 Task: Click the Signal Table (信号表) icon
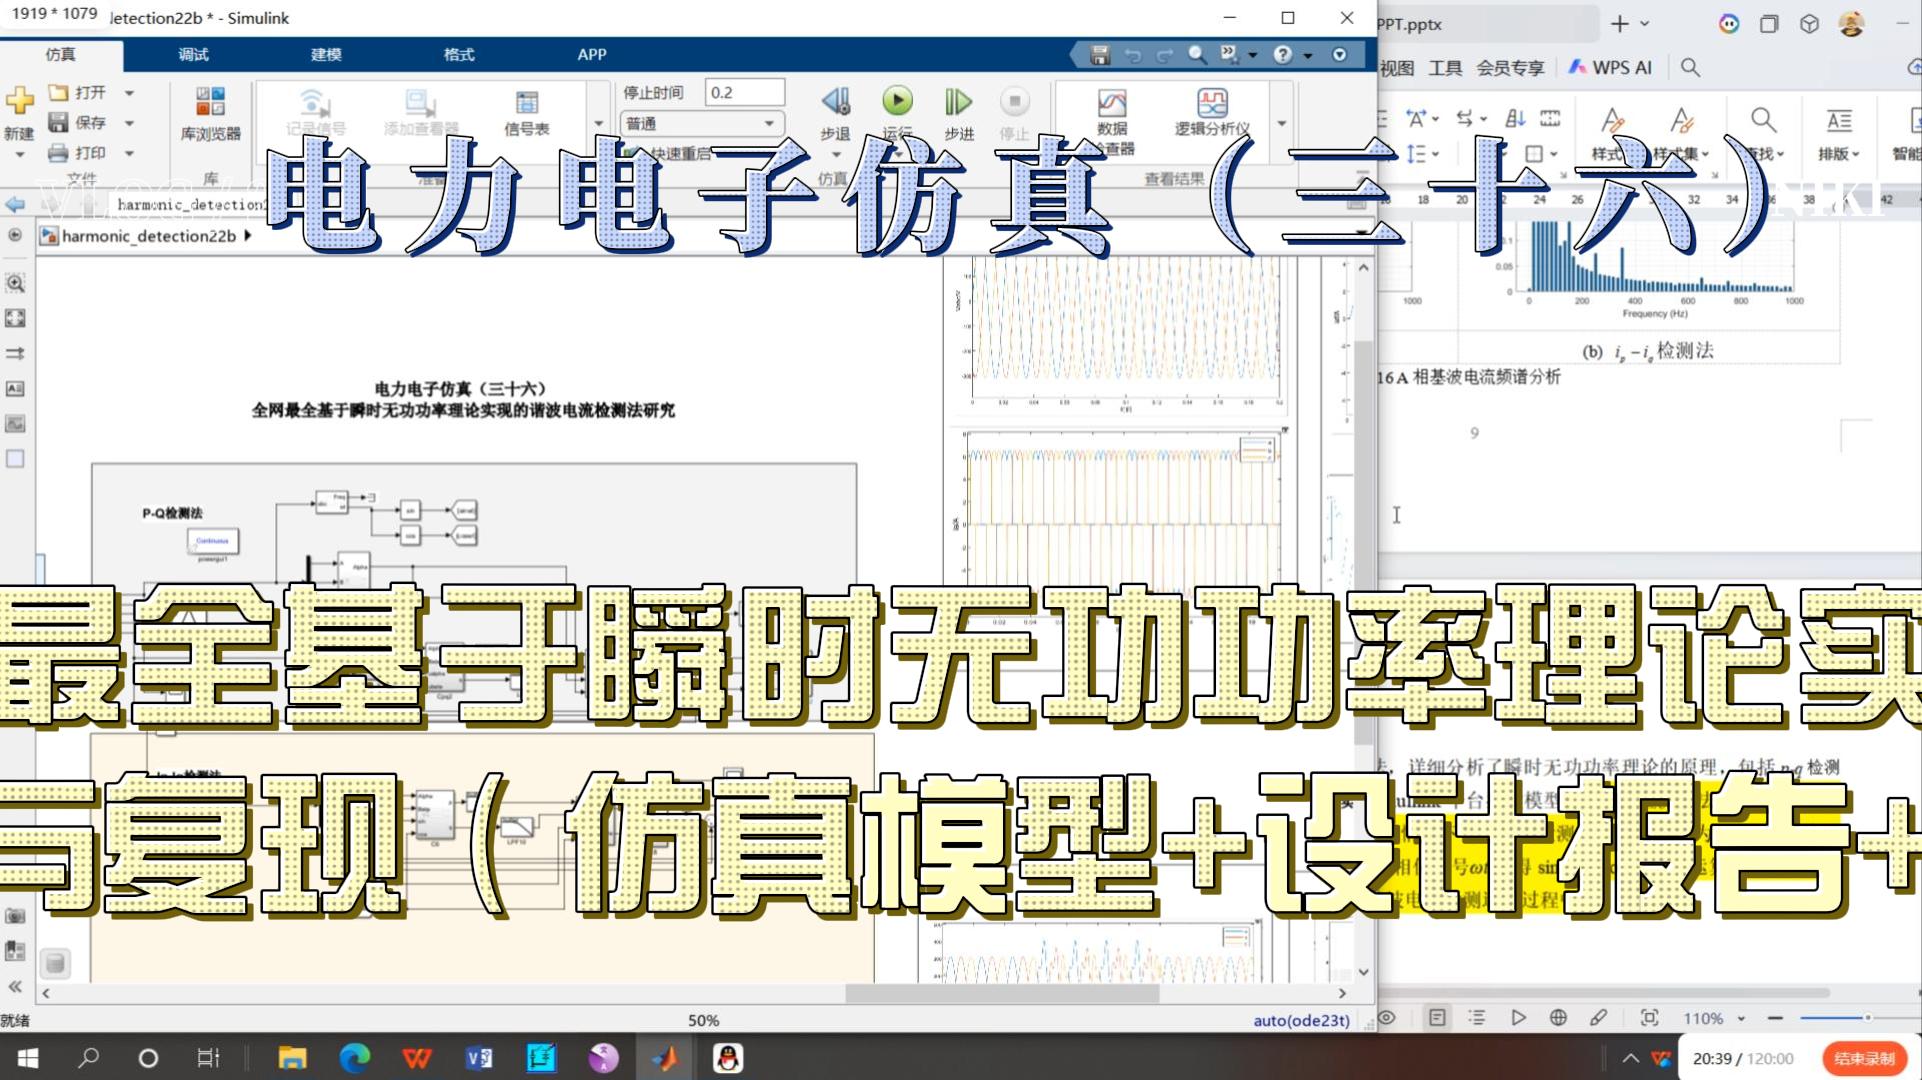click(x=526, y=103)
